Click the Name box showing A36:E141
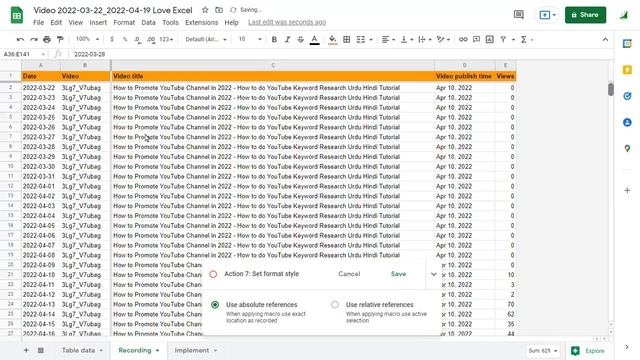This screenshot has width=640, height=360. point(24,54)
